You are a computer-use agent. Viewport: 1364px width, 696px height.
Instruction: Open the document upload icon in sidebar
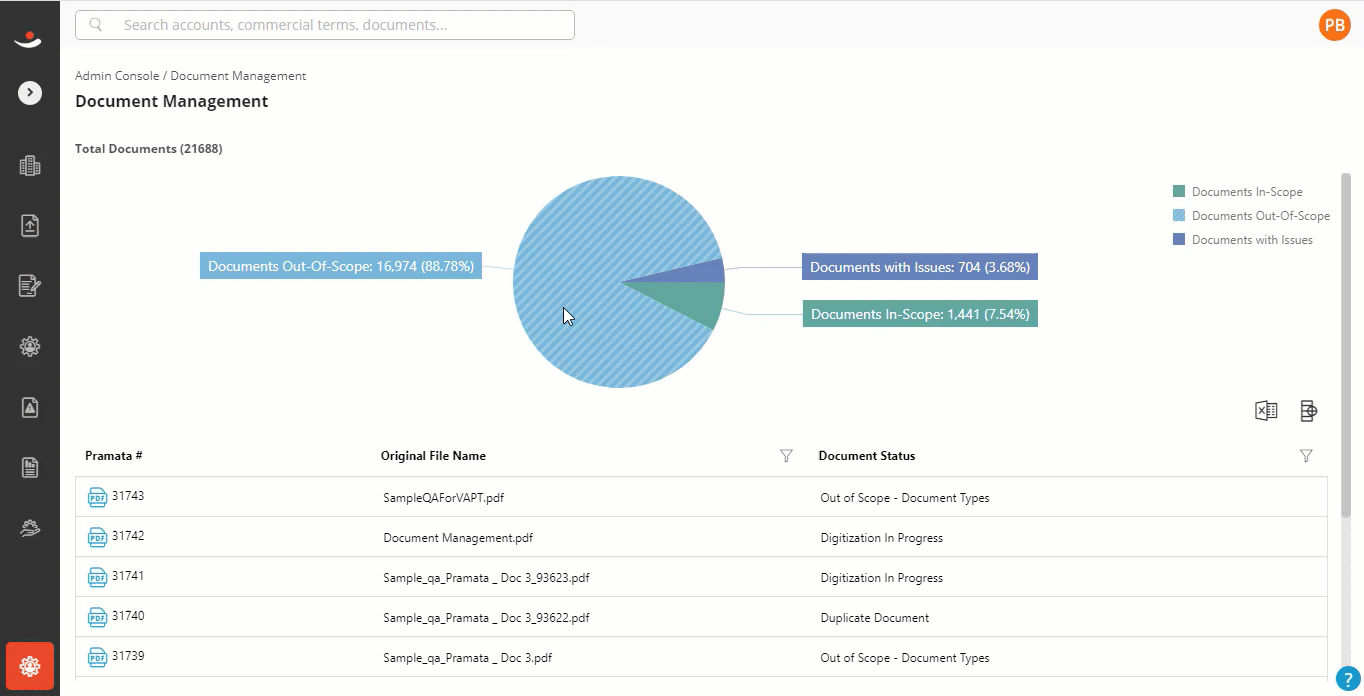[x=30, y=226]
